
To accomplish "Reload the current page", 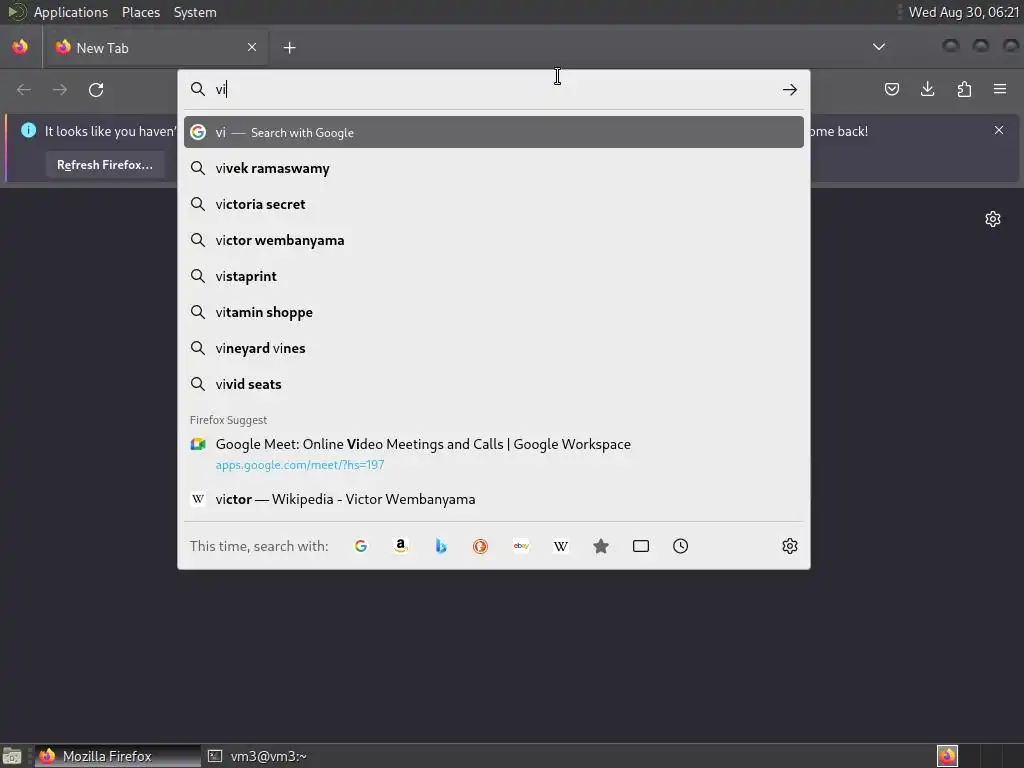I will [96, 89].
